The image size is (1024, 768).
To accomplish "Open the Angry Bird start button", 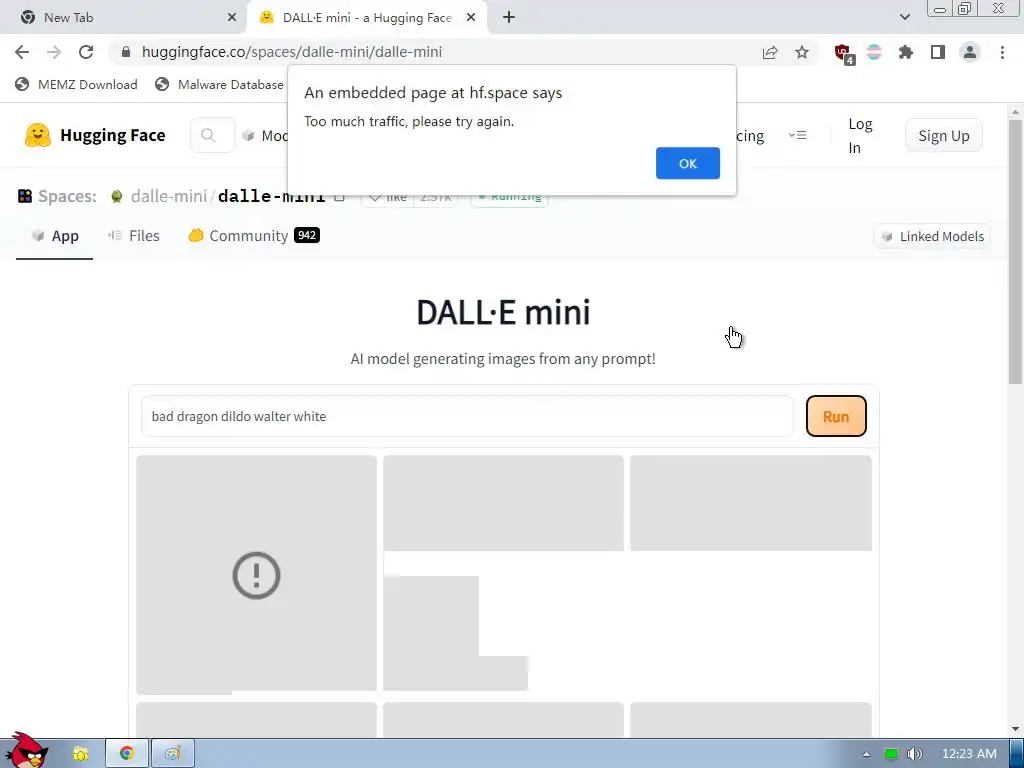I will 25,751.
